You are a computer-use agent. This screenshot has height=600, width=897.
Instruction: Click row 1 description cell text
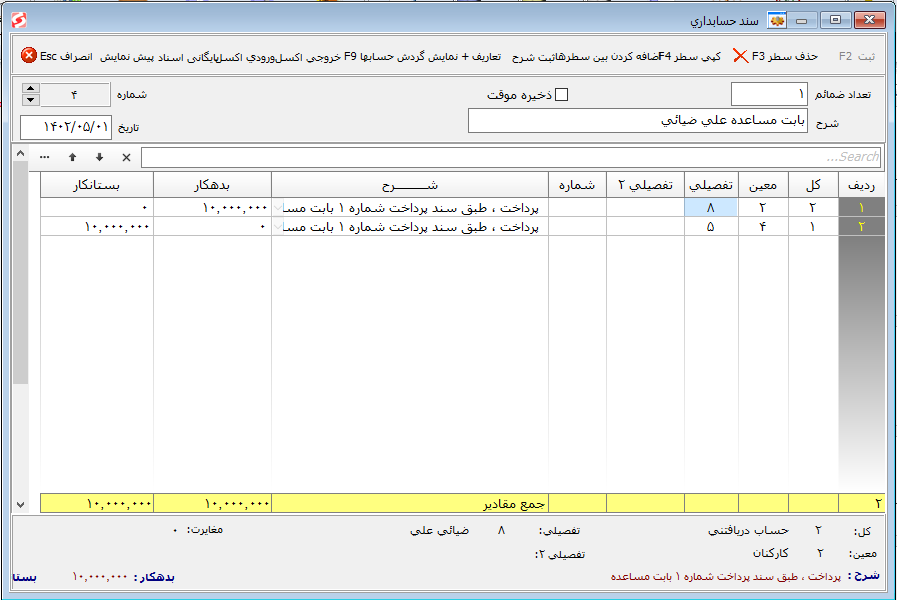pos(410,208)
